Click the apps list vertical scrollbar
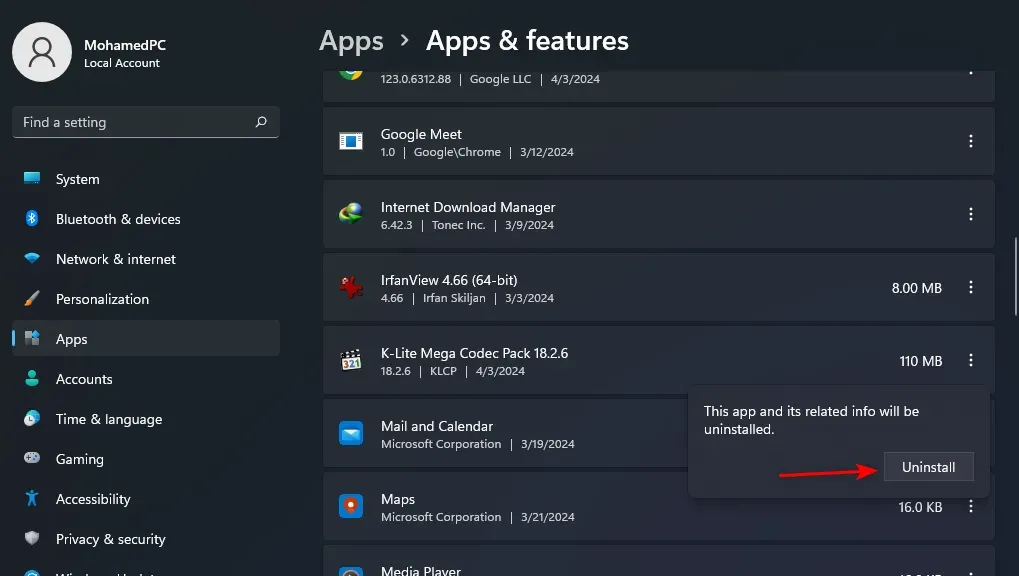Screen dimensions: 1019x576 point(1015,277)
